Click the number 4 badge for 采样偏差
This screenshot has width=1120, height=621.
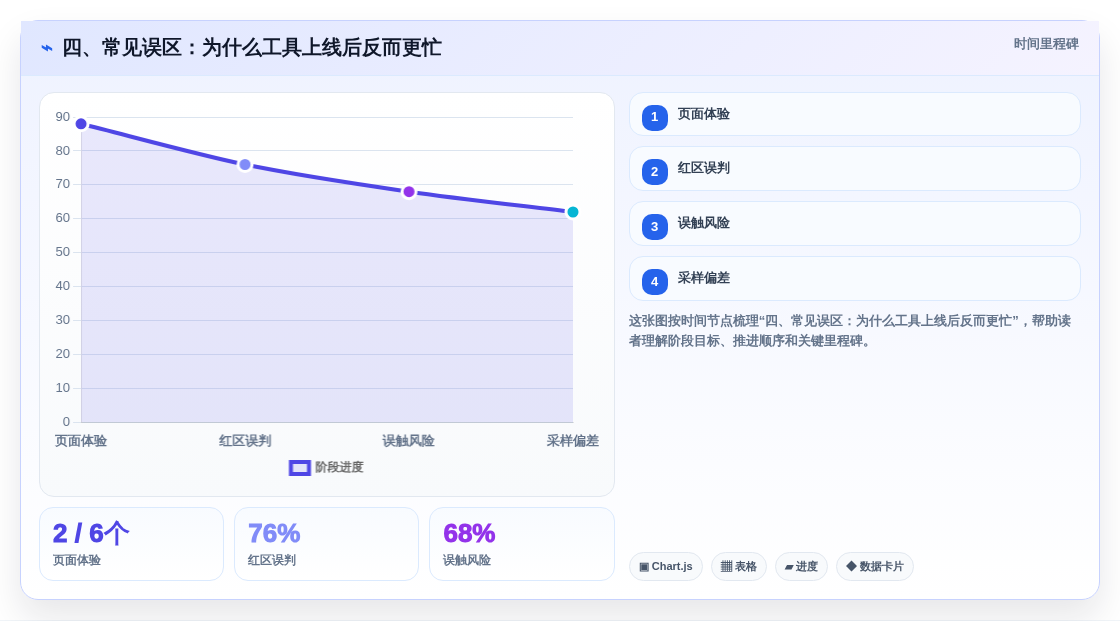pos(654,282)
